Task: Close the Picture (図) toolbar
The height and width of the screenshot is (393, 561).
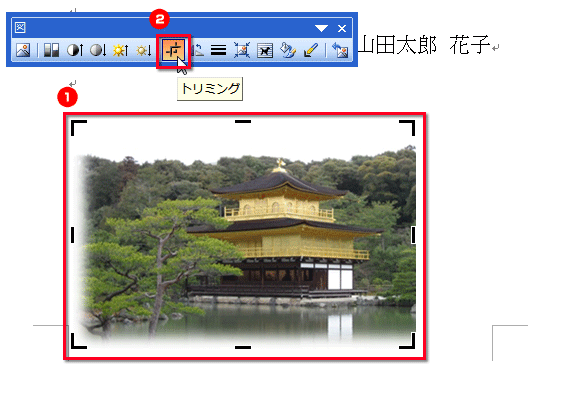Action: click(x=342, y=28)
